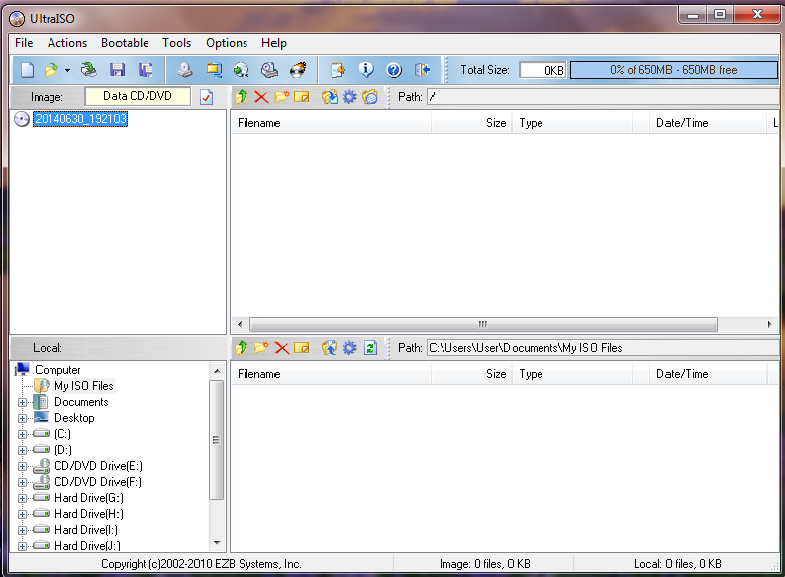Expand the Hard Drive(H:) node
The width and height of the screenshot is (785, 577).
(23, 514)
